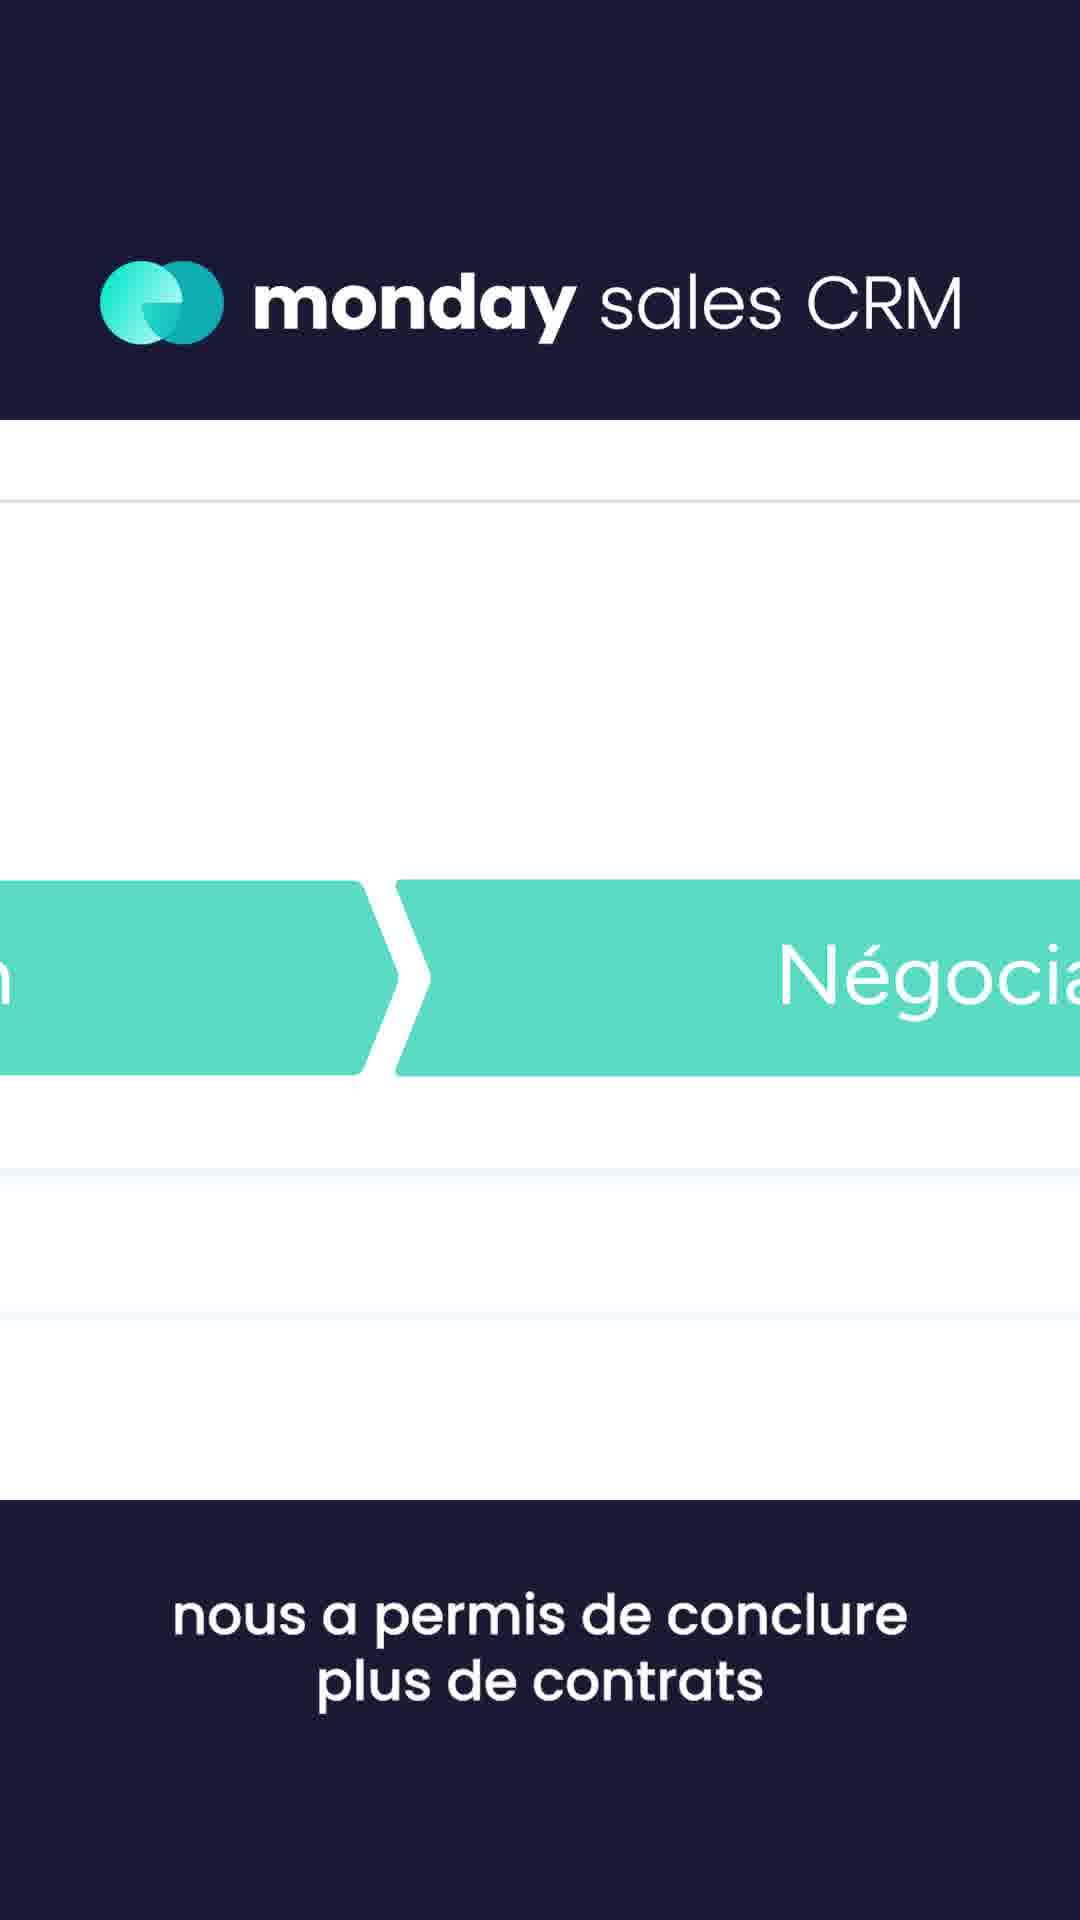This screenshot has width=1080, height=1920.
Task: Click the dark footer area below the subtitle
Action: coord(540,1820)
